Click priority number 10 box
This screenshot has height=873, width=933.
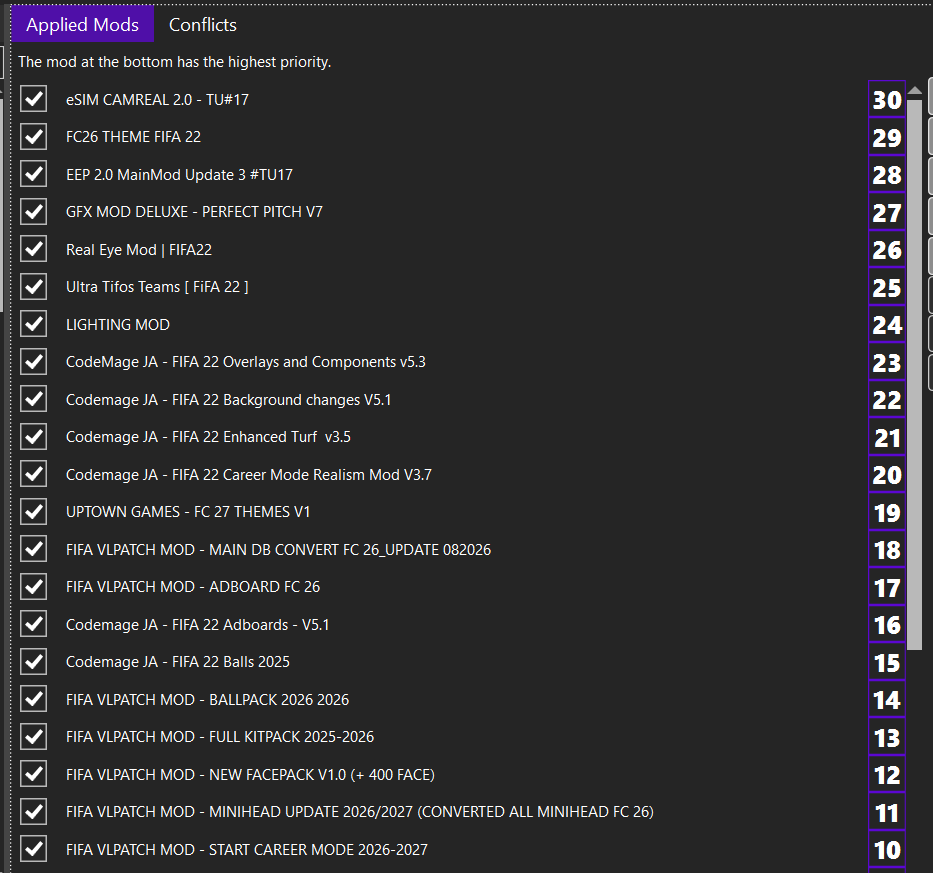(887, 849)
